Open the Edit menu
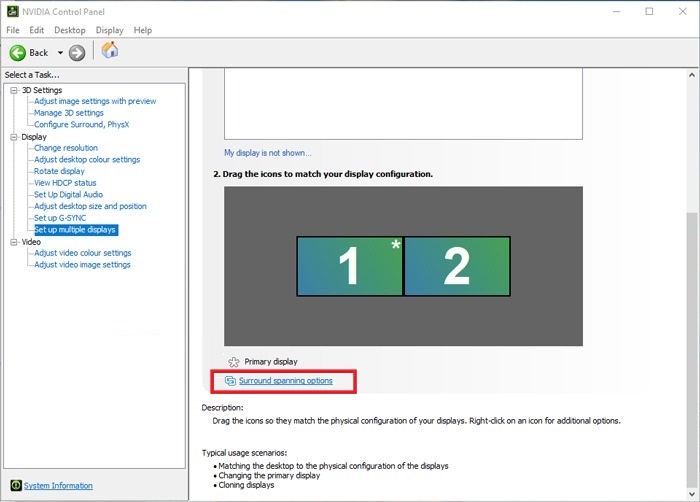 coord(37,30)
